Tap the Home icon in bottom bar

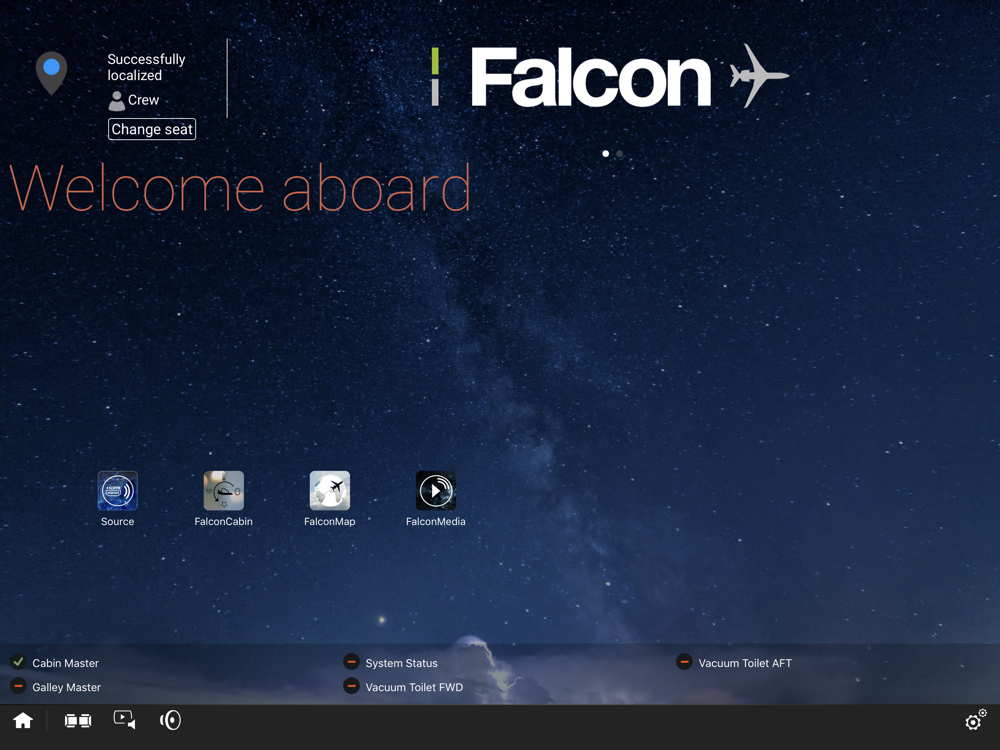23,721
